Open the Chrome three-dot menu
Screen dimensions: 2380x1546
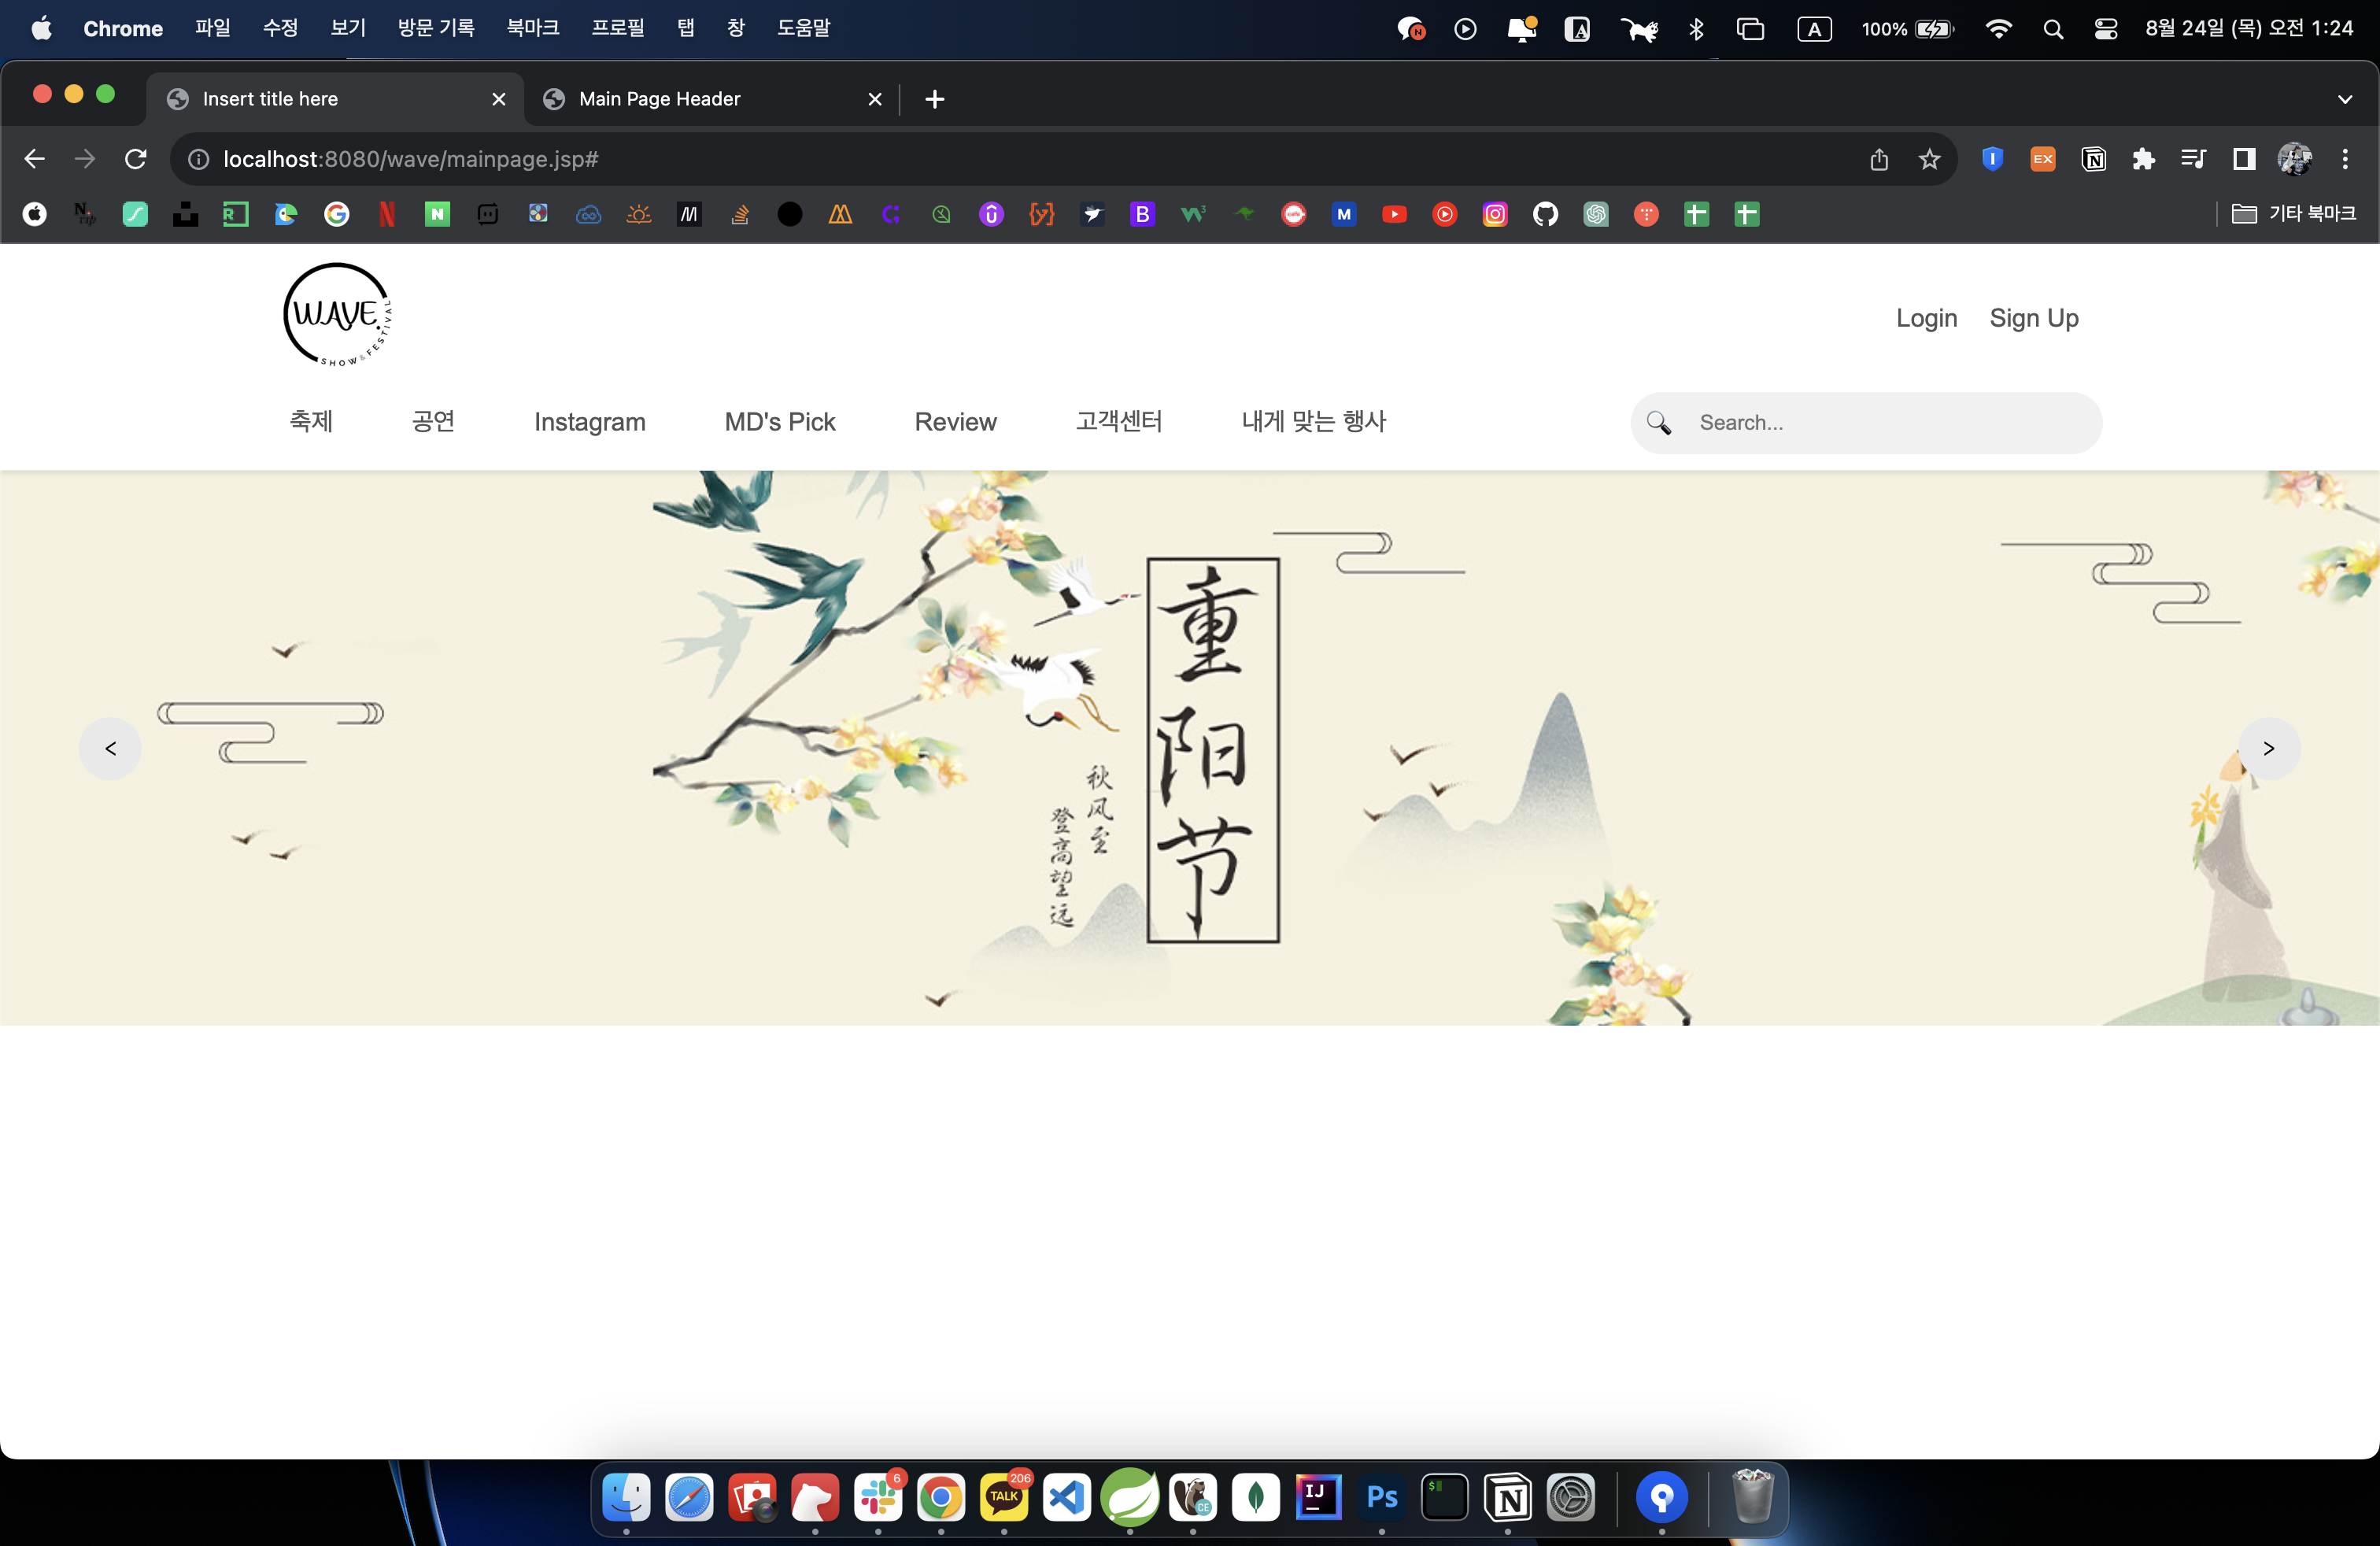2344,159
